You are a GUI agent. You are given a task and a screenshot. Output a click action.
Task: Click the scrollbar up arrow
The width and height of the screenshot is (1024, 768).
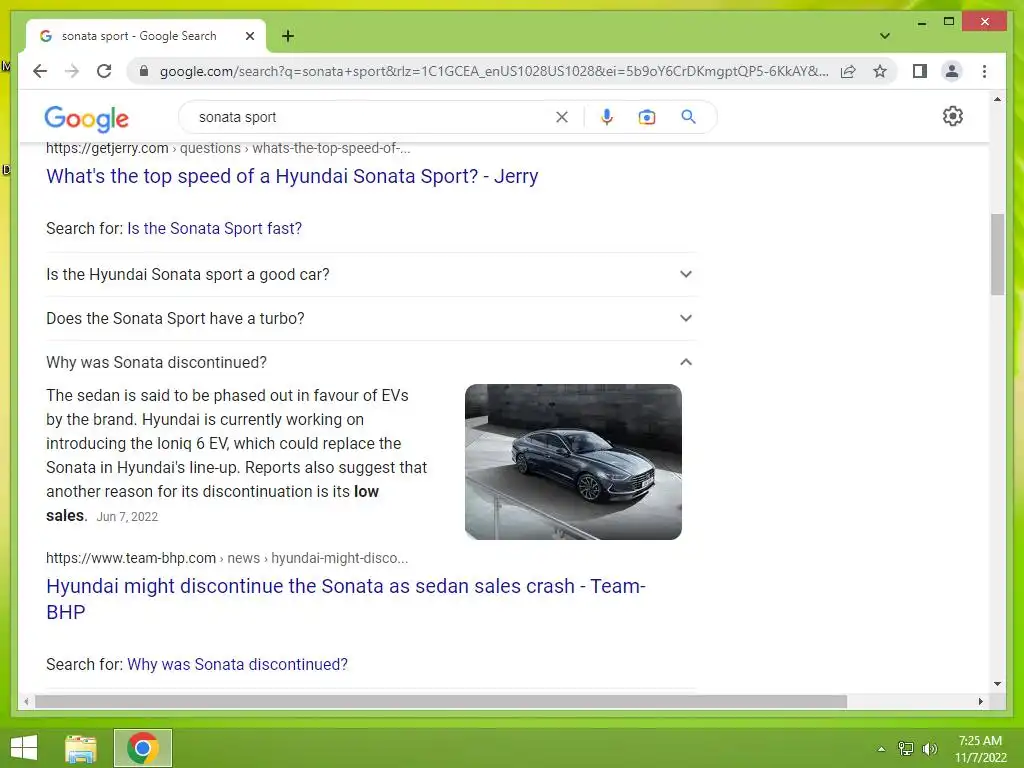click(x=997, y=99)
